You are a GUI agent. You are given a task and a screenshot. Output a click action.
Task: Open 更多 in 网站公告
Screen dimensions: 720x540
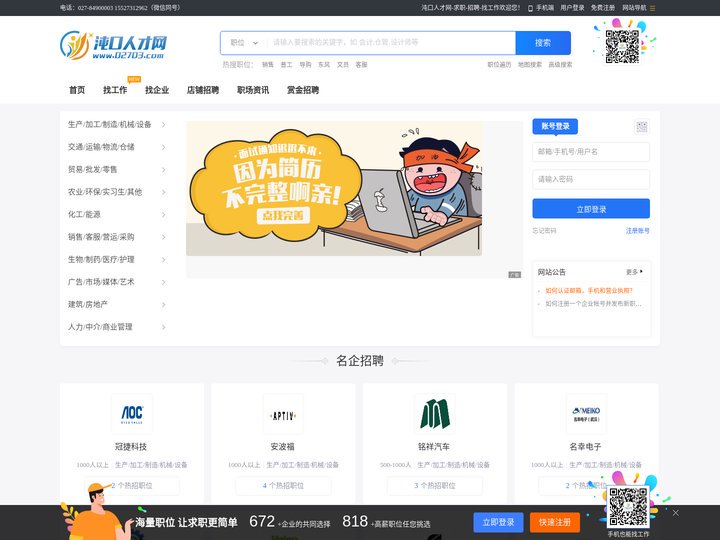pos(635,272)
